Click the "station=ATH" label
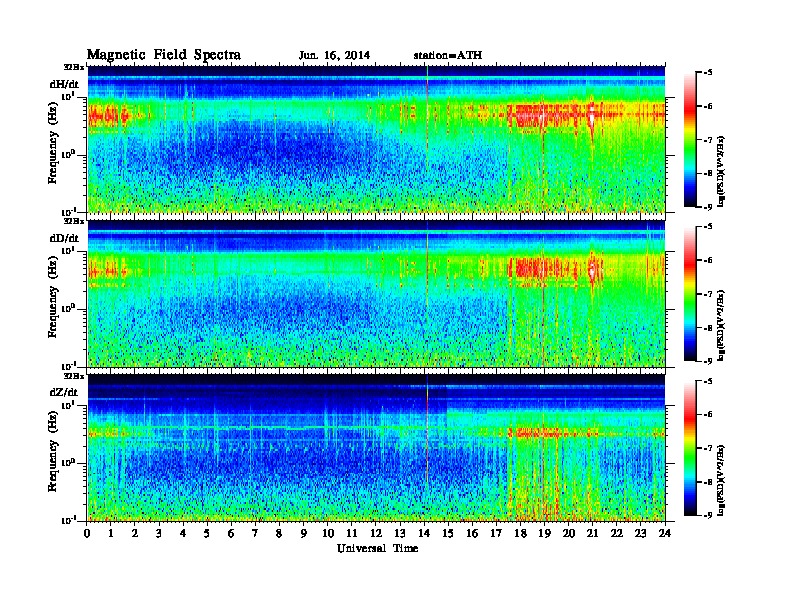The height and width of the screenshot is (612, 792). (448, 56)
